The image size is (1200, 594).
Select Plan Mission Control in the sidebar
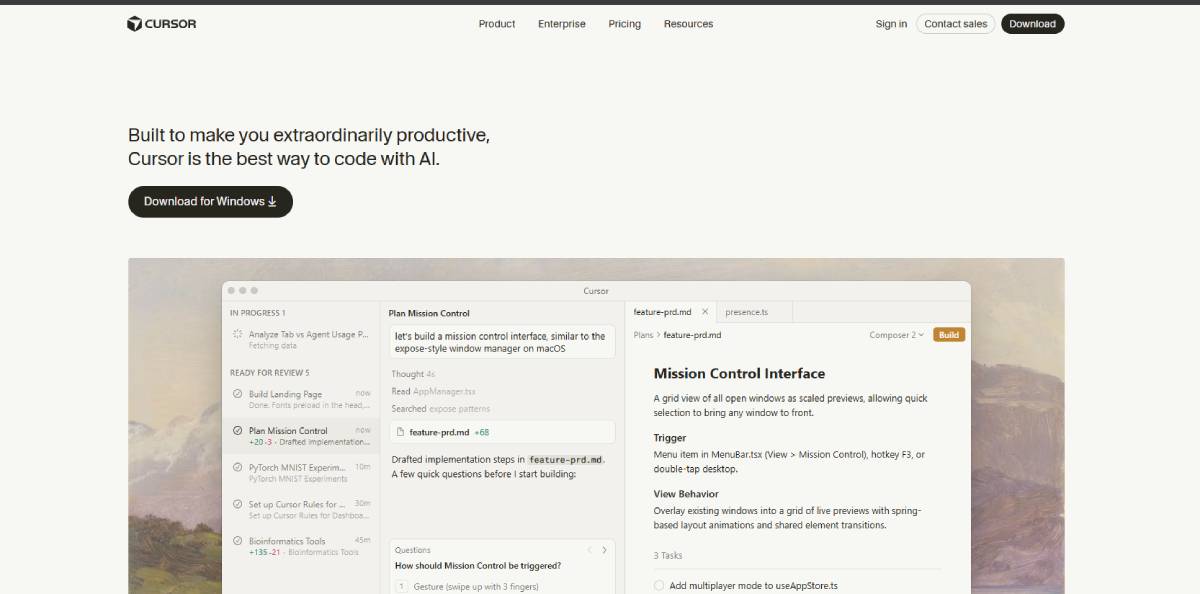(301, 436)
